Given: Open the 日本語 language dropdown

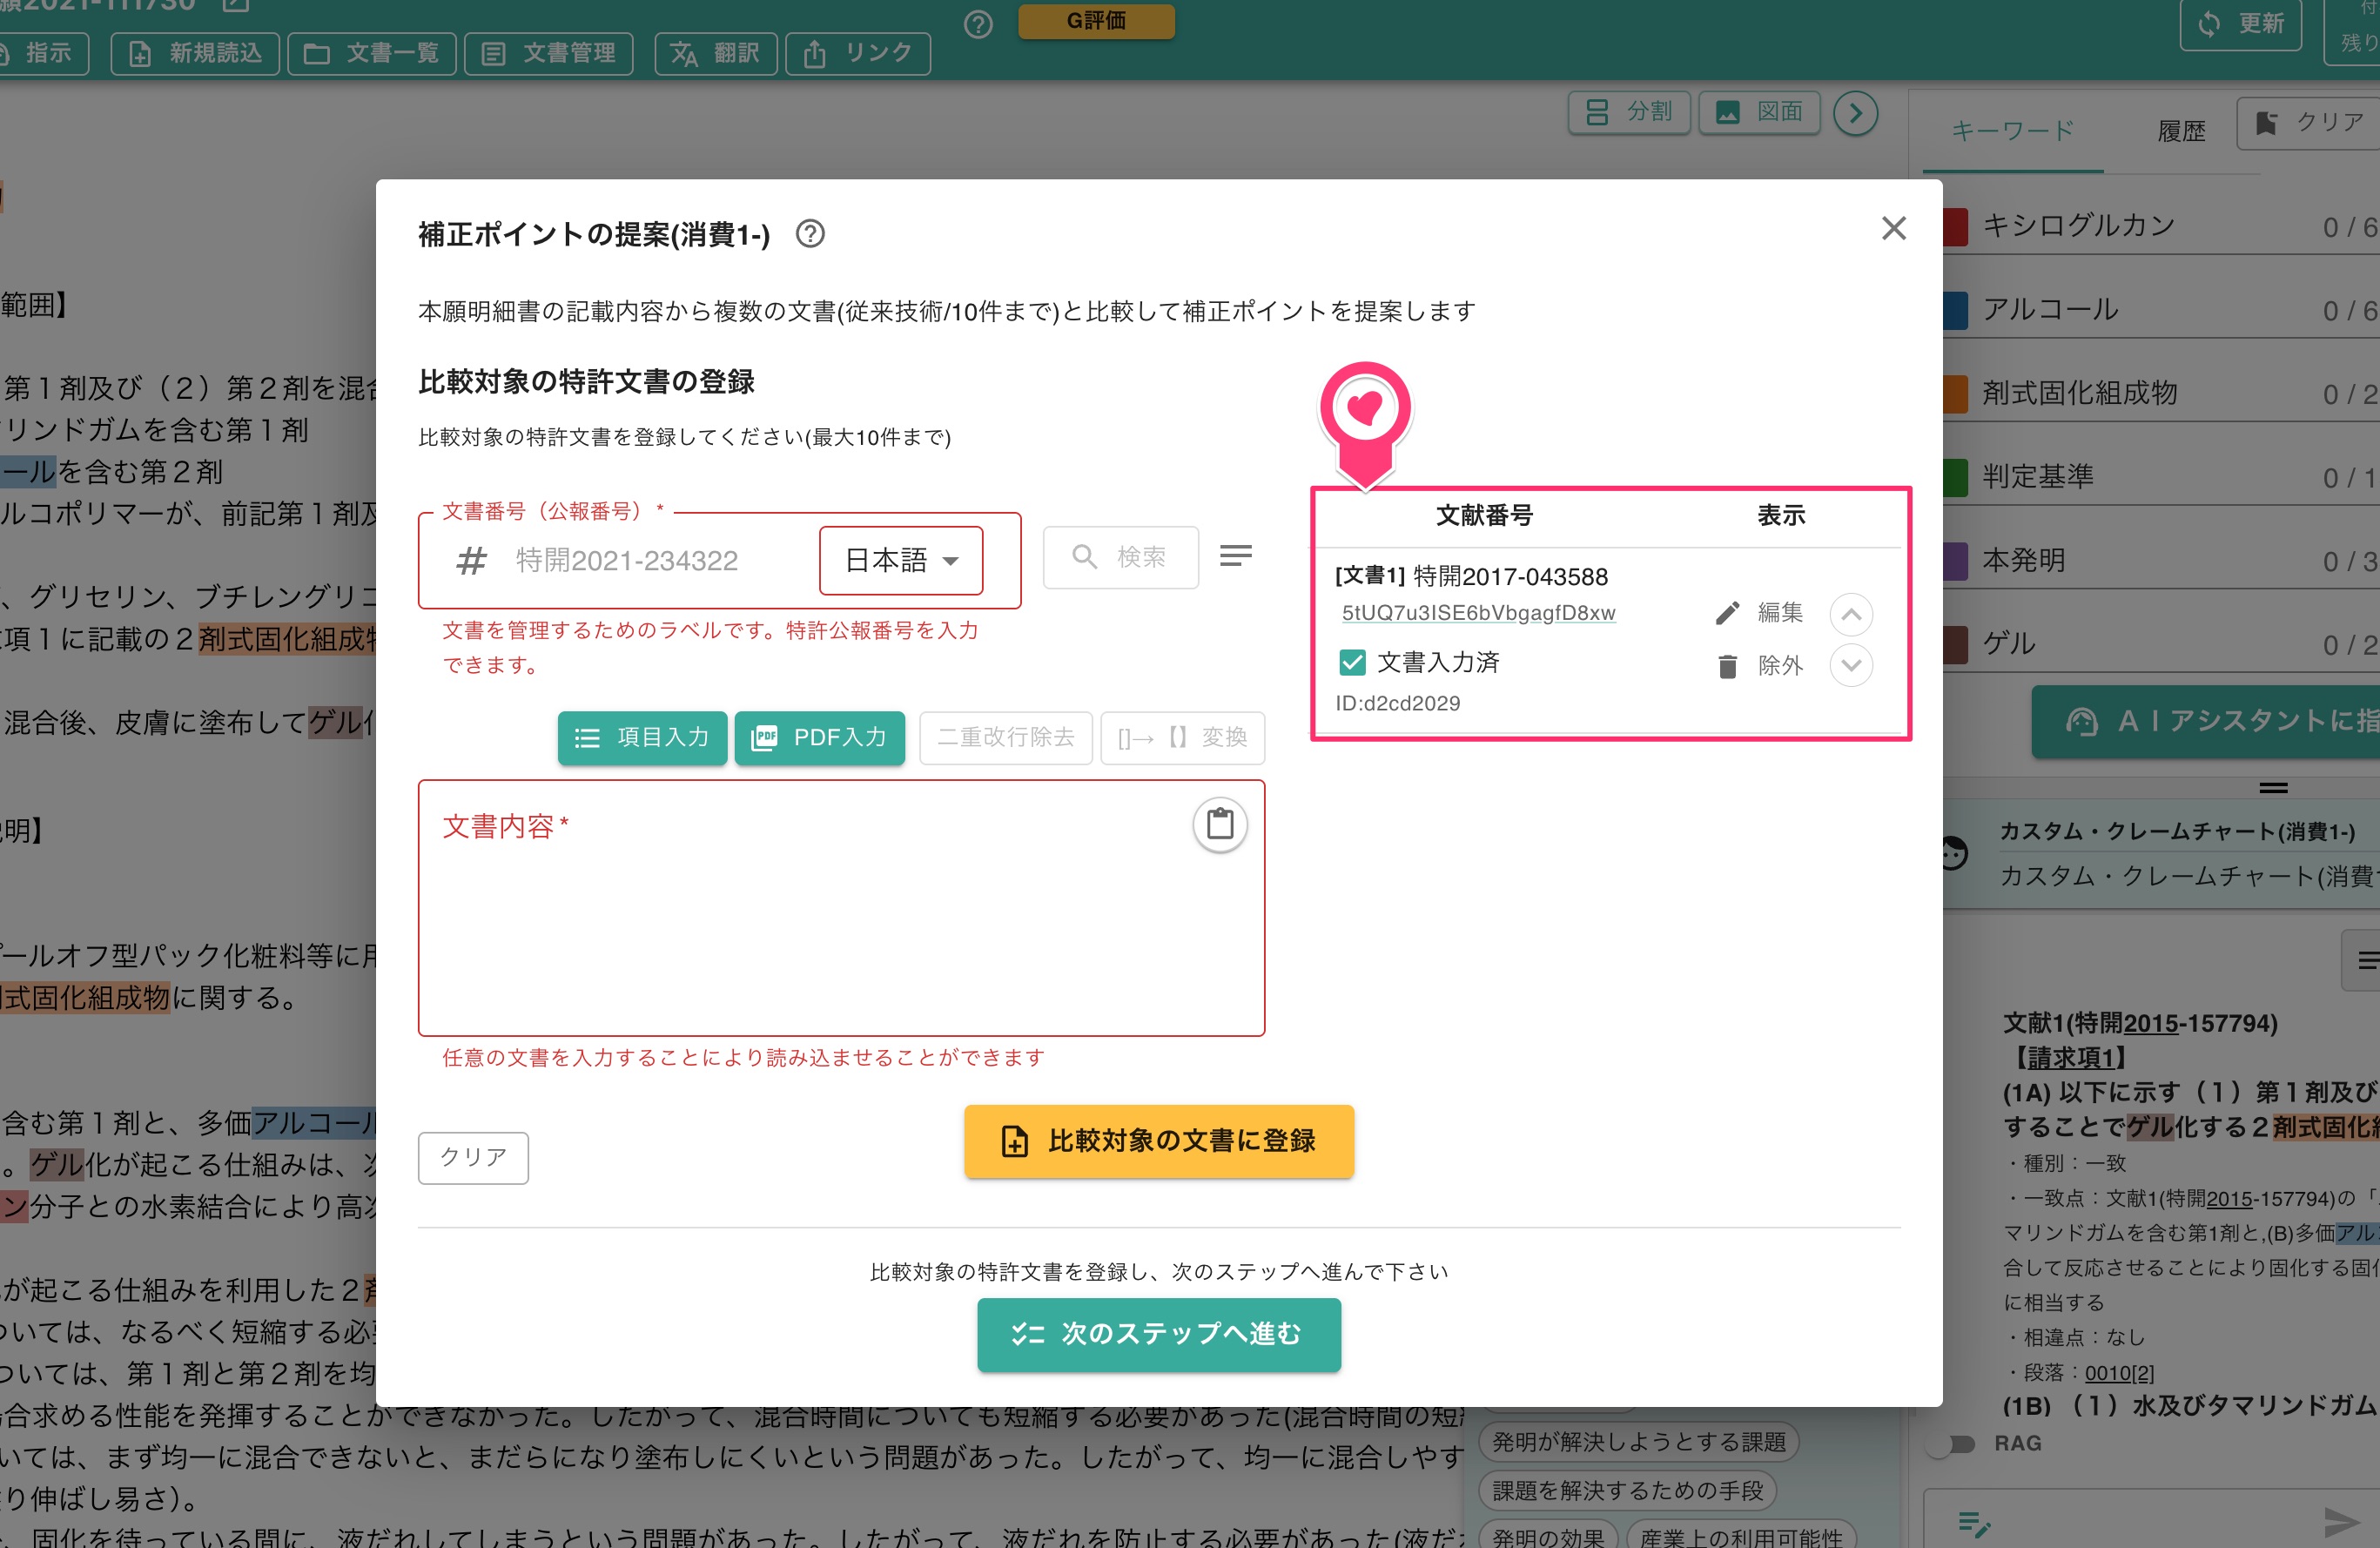Looking at the screenshot, I should (901, 560).
